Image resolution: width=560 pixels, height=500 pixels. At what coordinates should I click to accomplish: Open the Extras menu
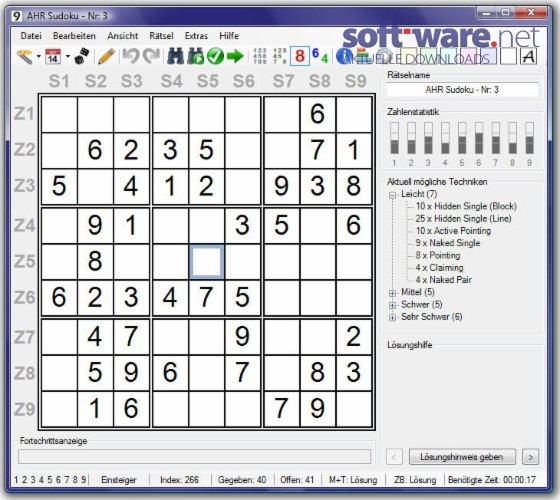pos(196,36)
